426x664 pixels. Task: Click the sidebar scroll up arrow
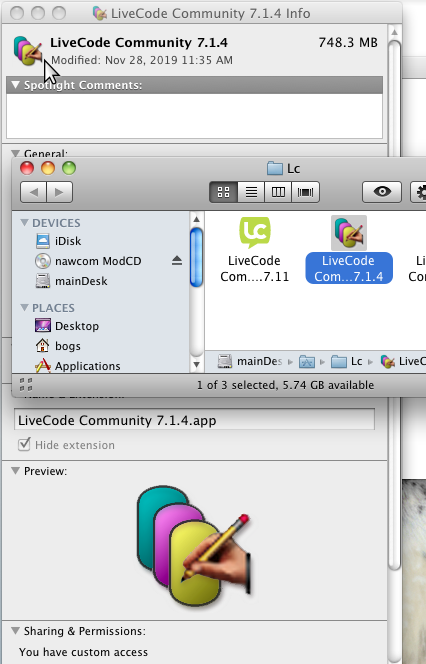point(196,219)
